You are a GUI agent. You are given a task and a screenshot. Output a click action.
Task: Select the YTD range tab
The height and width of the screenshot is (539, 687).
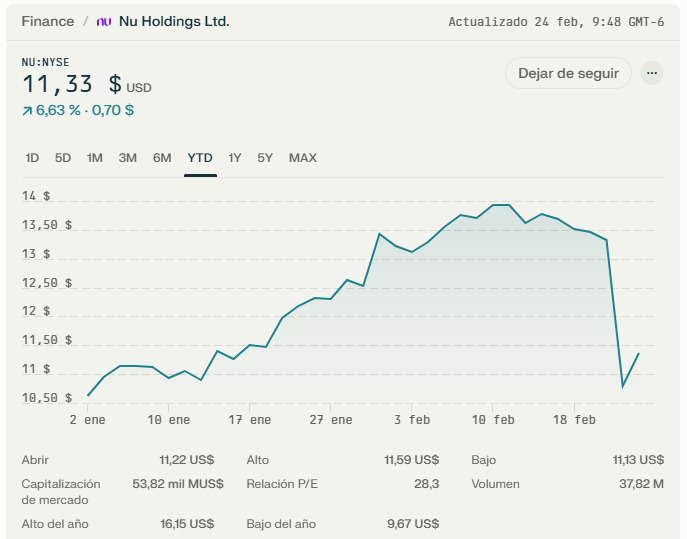tap(200, 158)
